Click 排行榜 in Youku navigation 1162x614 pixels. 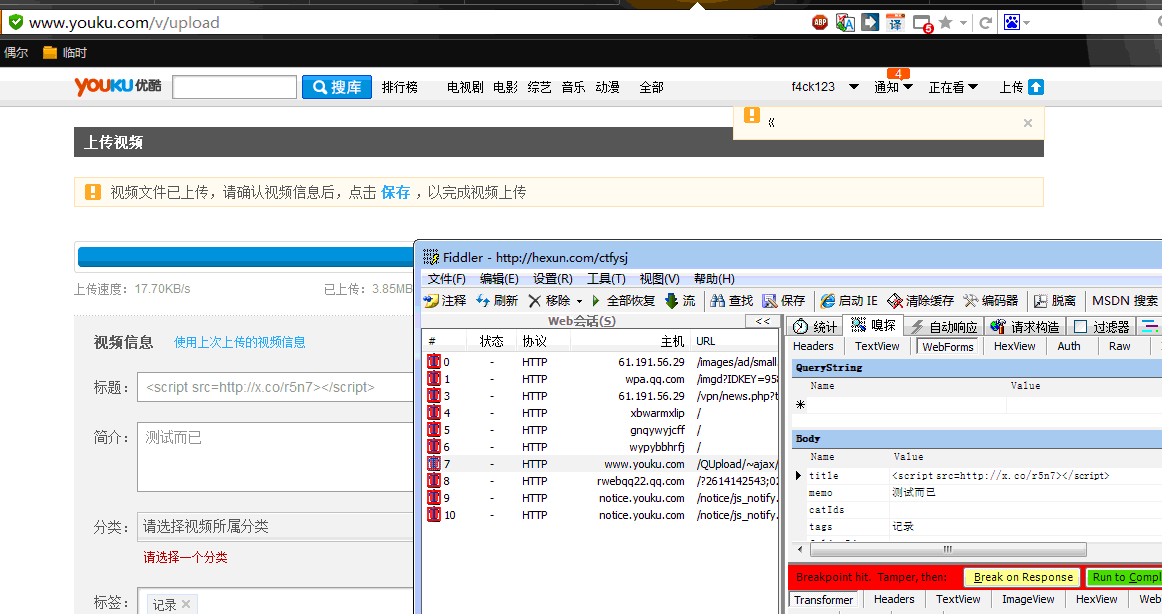click(x=399, y=87)
